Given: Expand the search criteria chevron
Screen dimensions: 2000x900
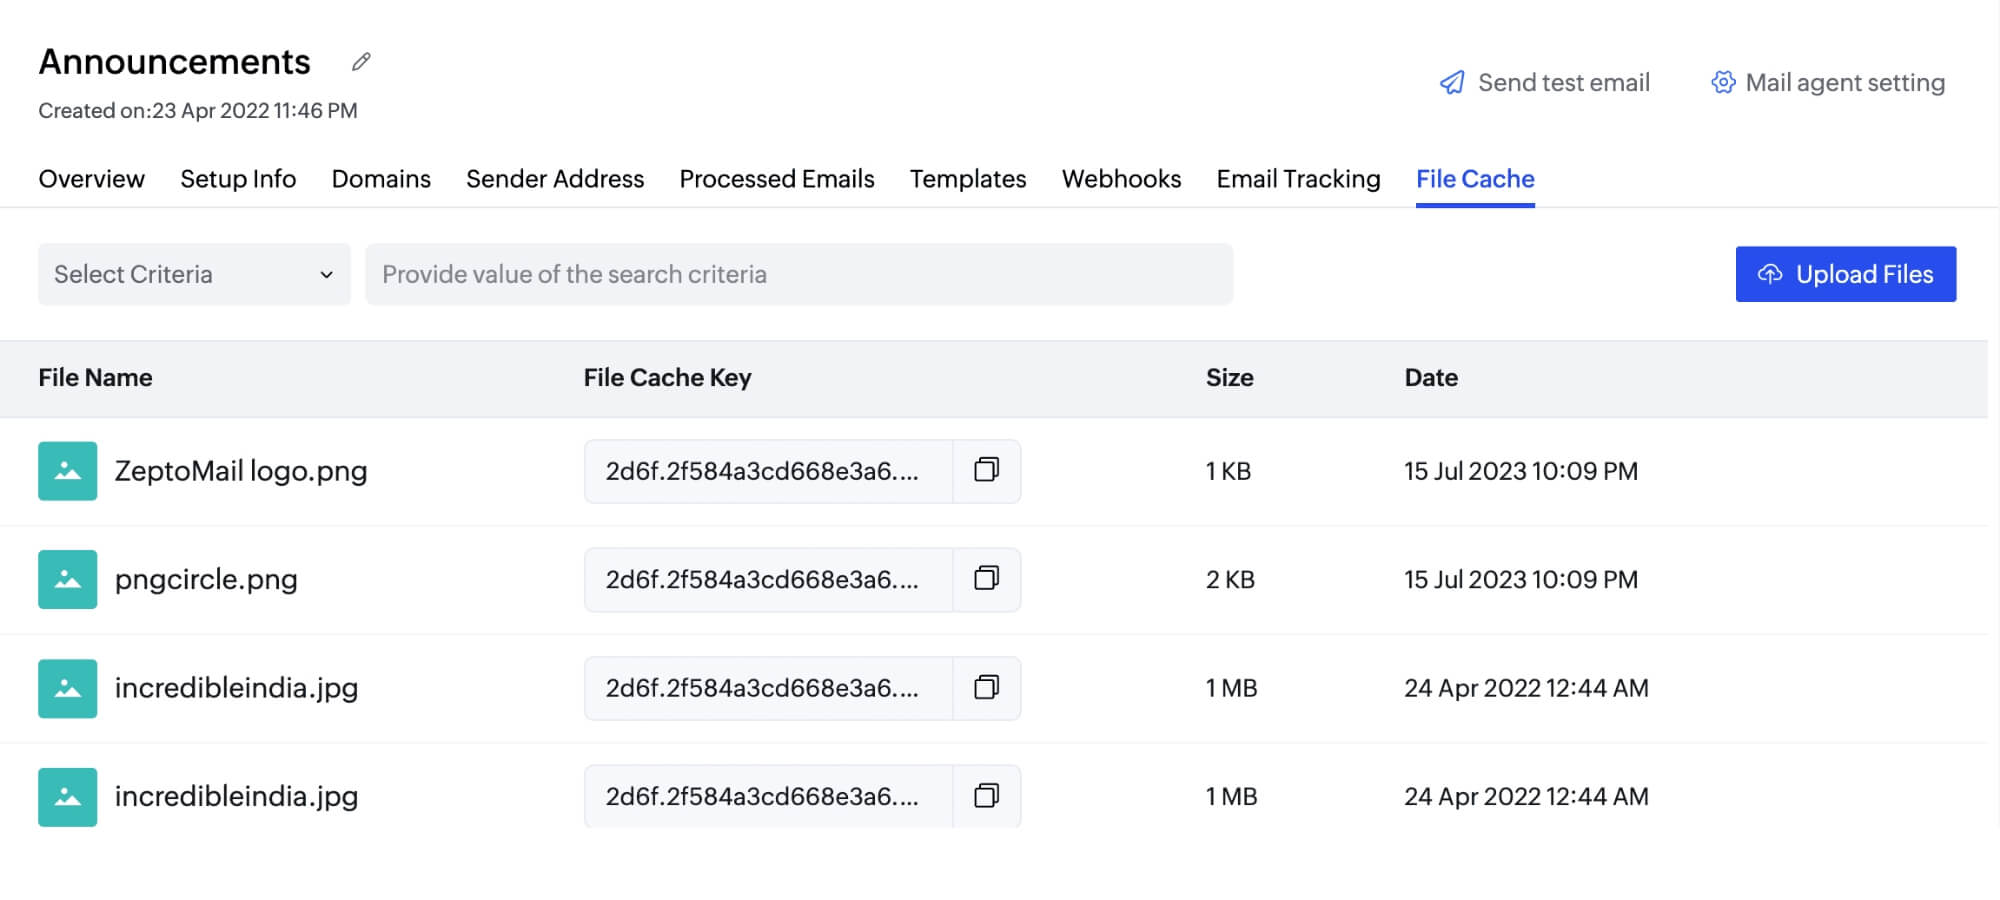Looking at the screenshot, I should coord(326,274).
